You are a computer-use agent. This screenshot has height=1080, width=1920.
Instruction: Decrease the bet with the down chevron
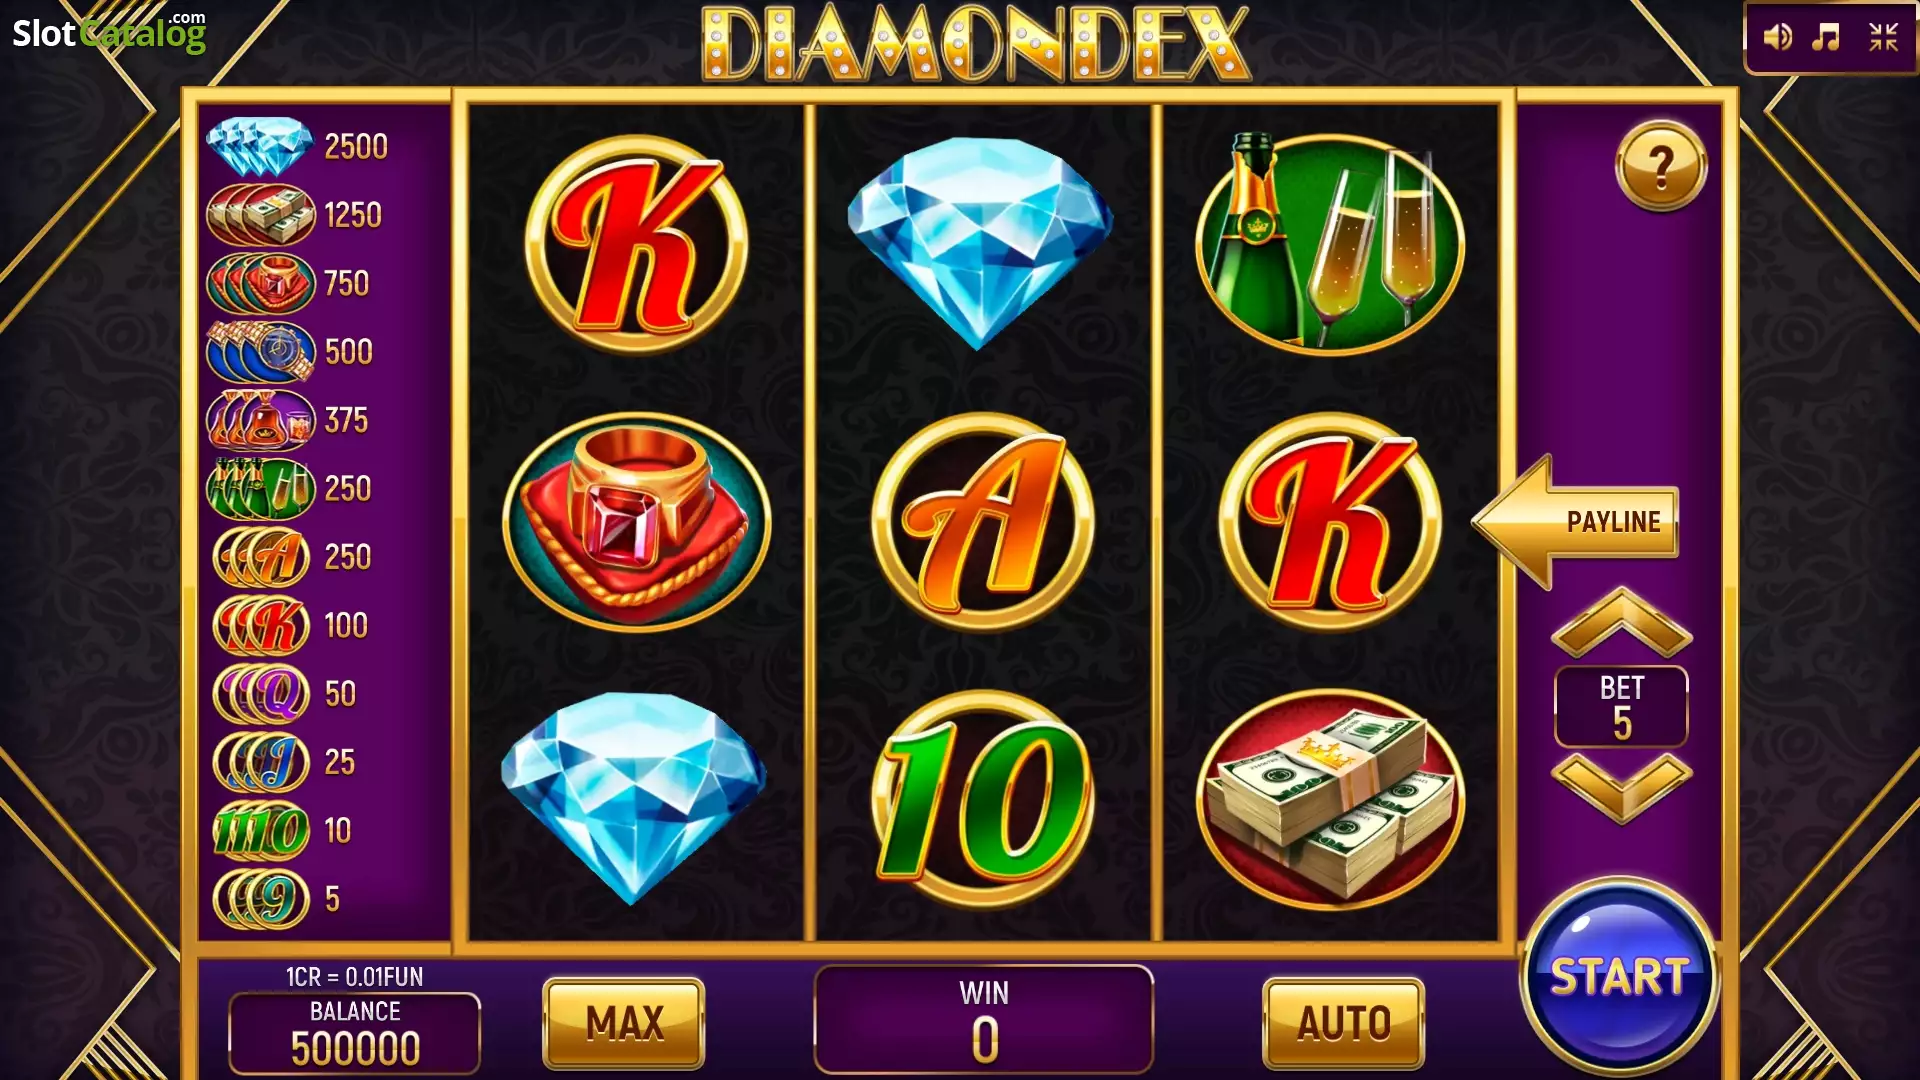(1621, 788)
